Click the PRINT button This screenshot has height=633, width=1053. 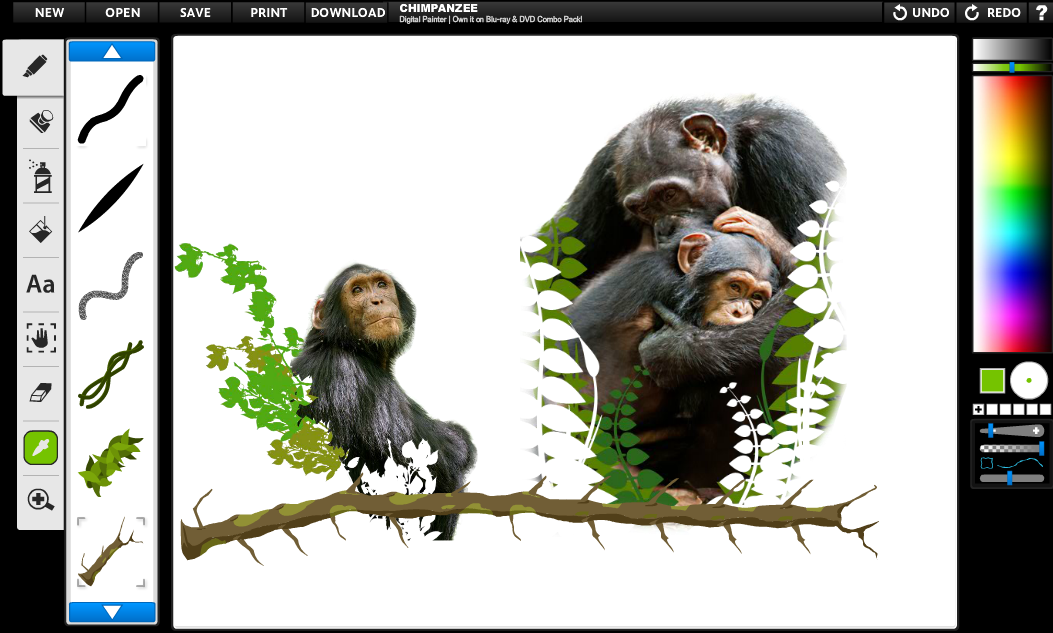(269, 12)
